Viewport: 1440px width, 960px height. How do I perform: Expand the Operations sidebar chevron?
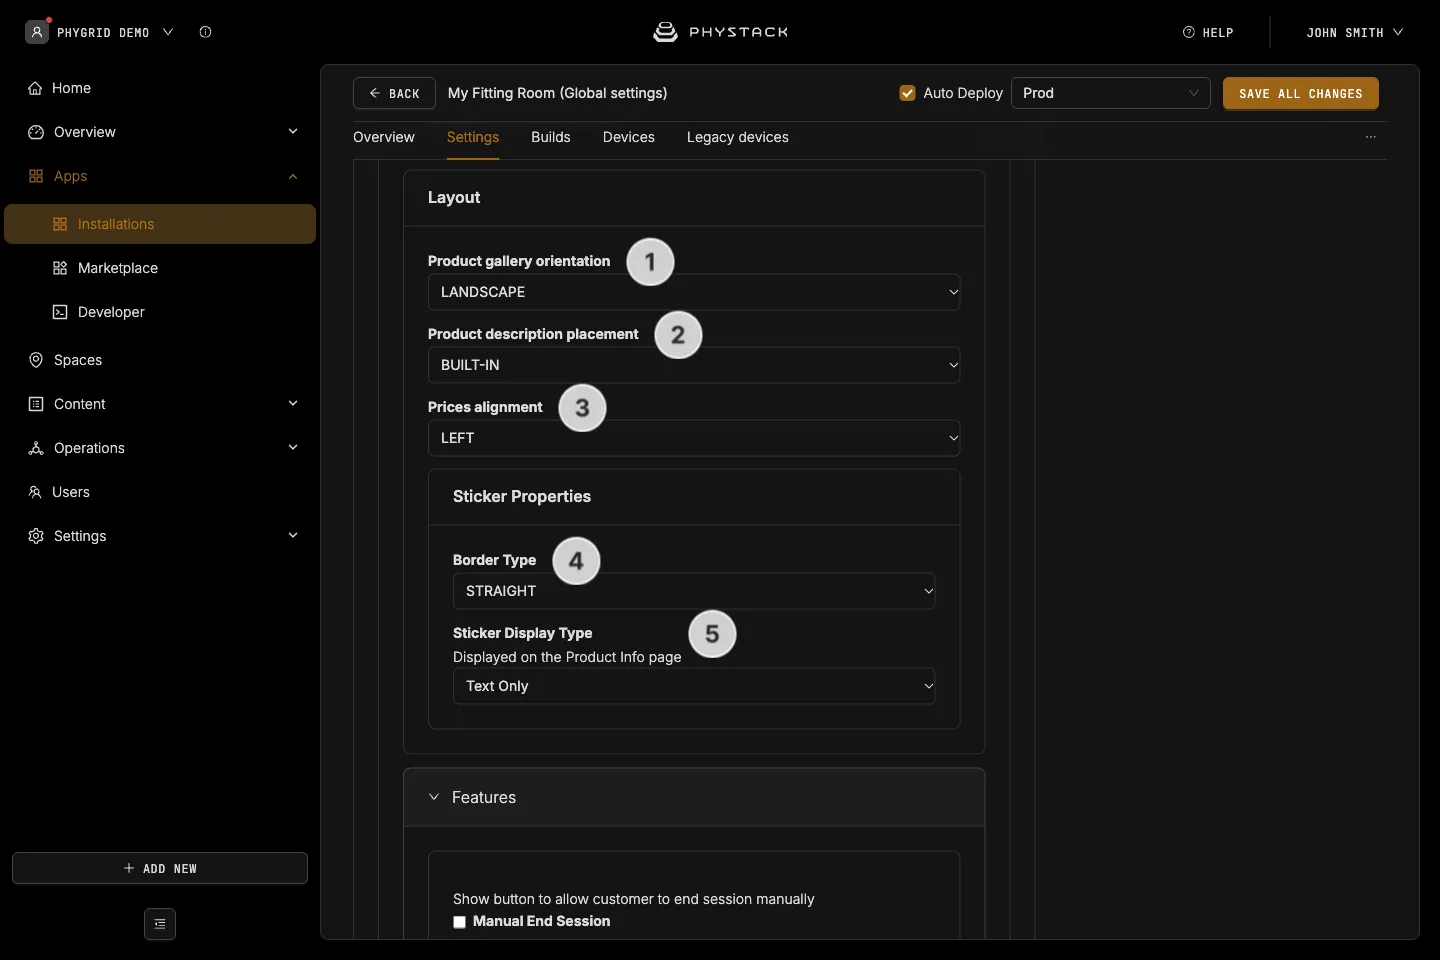coord(293,447)
